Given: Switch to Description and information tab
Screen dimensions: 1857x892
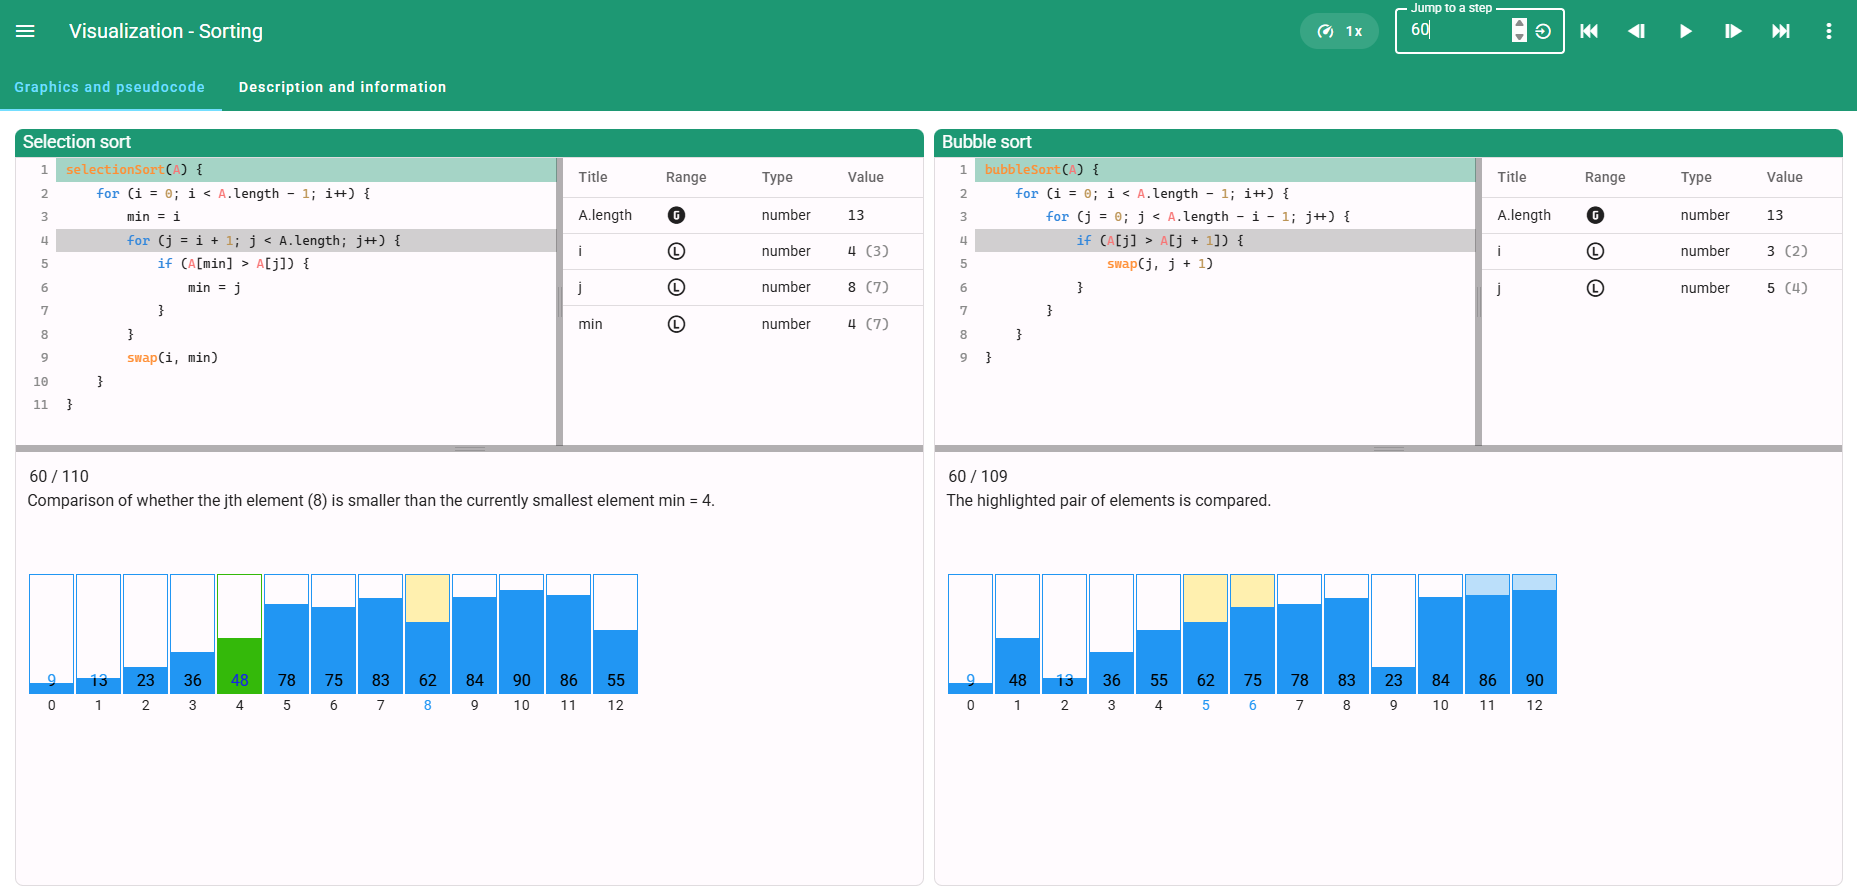Looking at the screenshot, I should 342,87.
